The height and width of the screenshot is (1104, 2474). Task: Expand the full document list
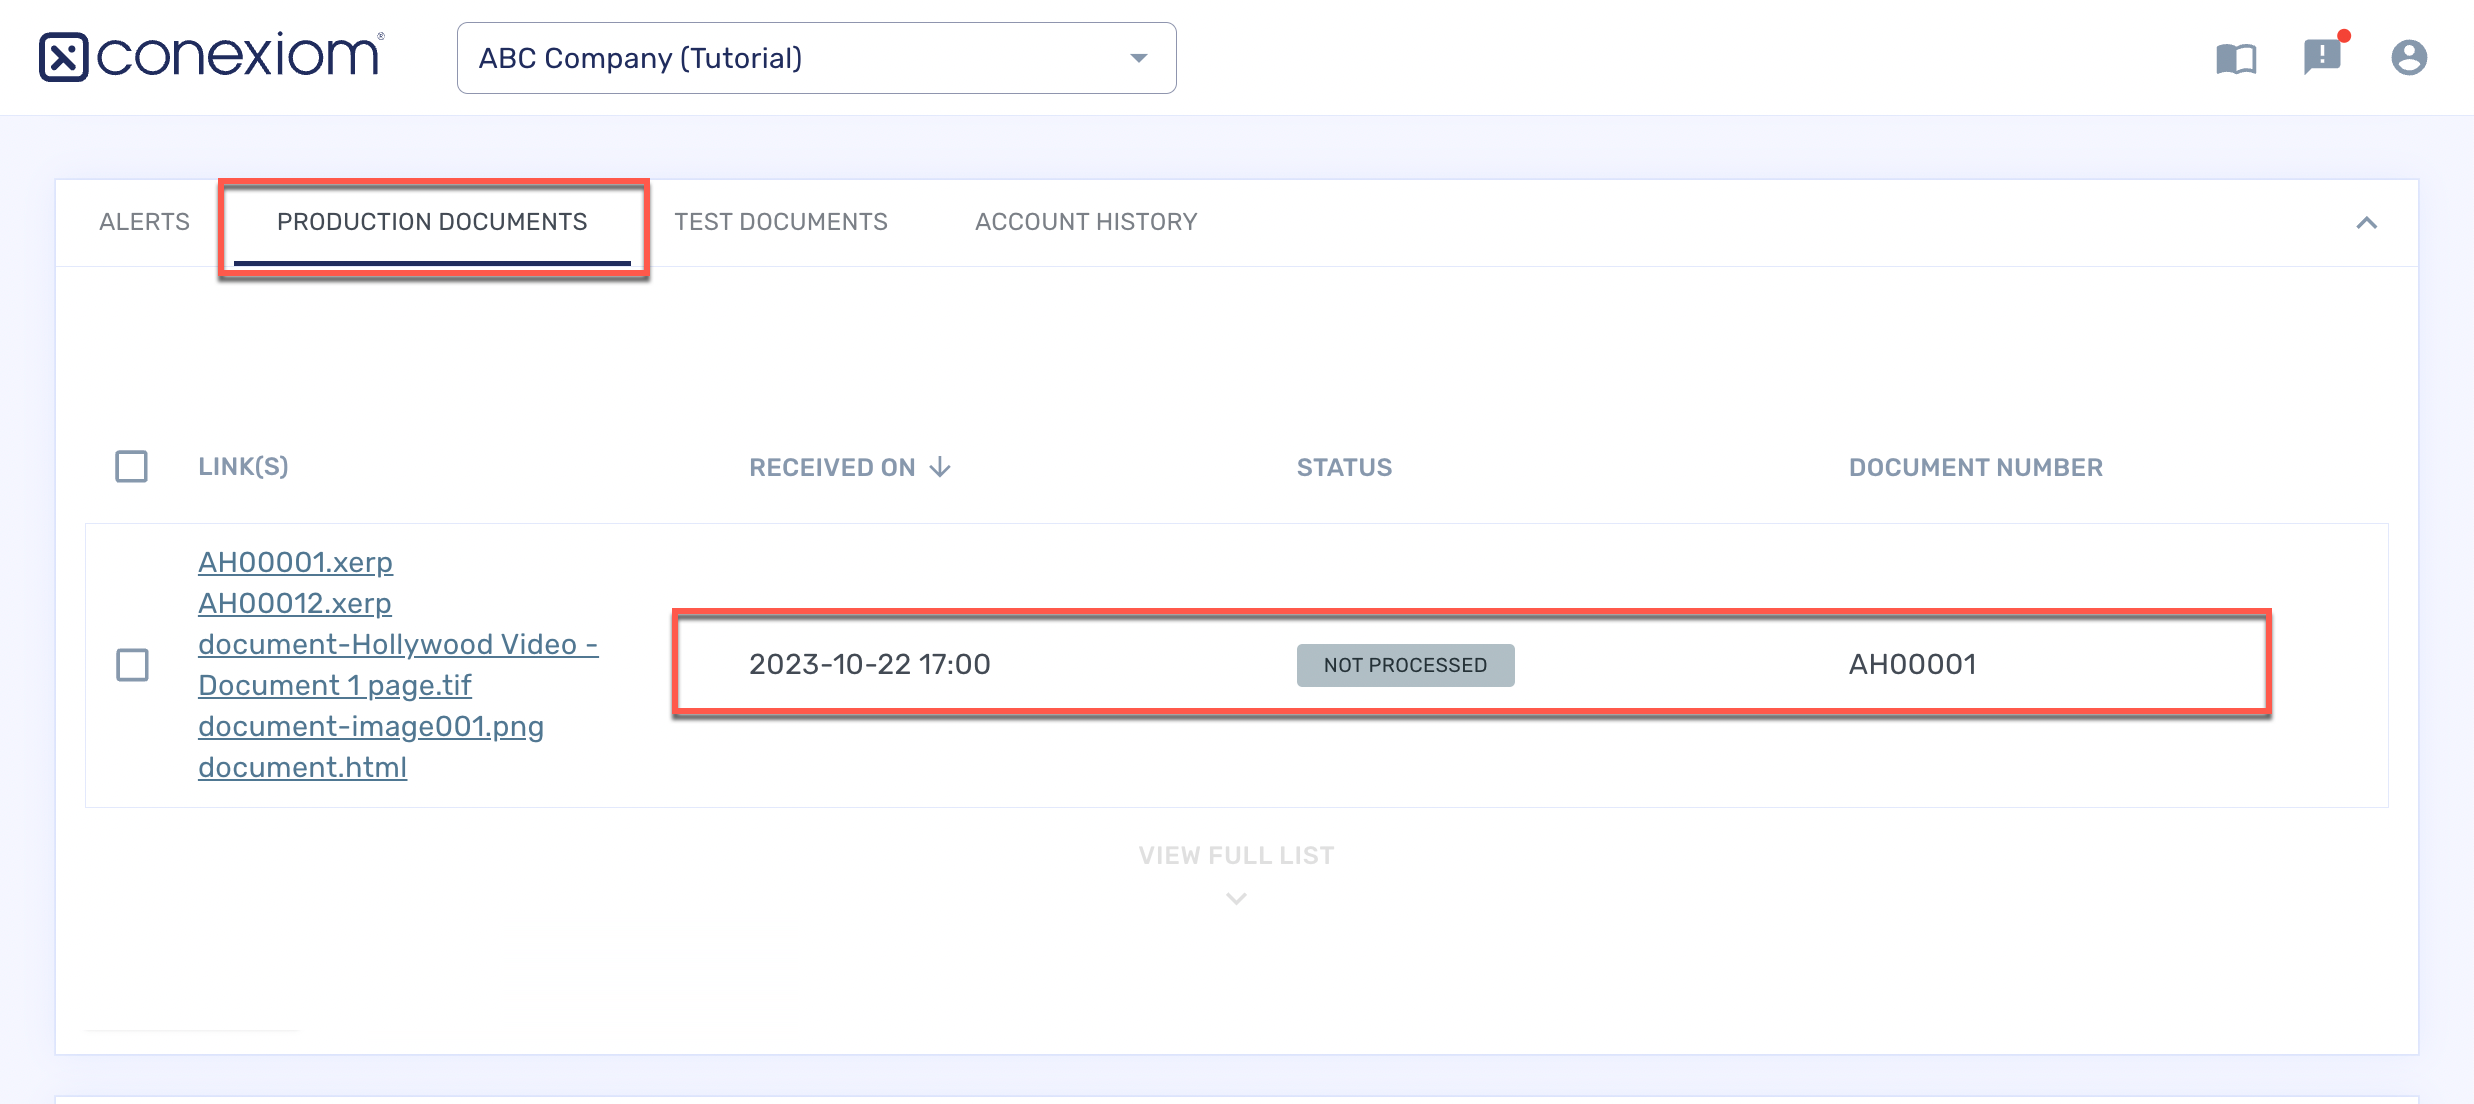pos(1236,855)
